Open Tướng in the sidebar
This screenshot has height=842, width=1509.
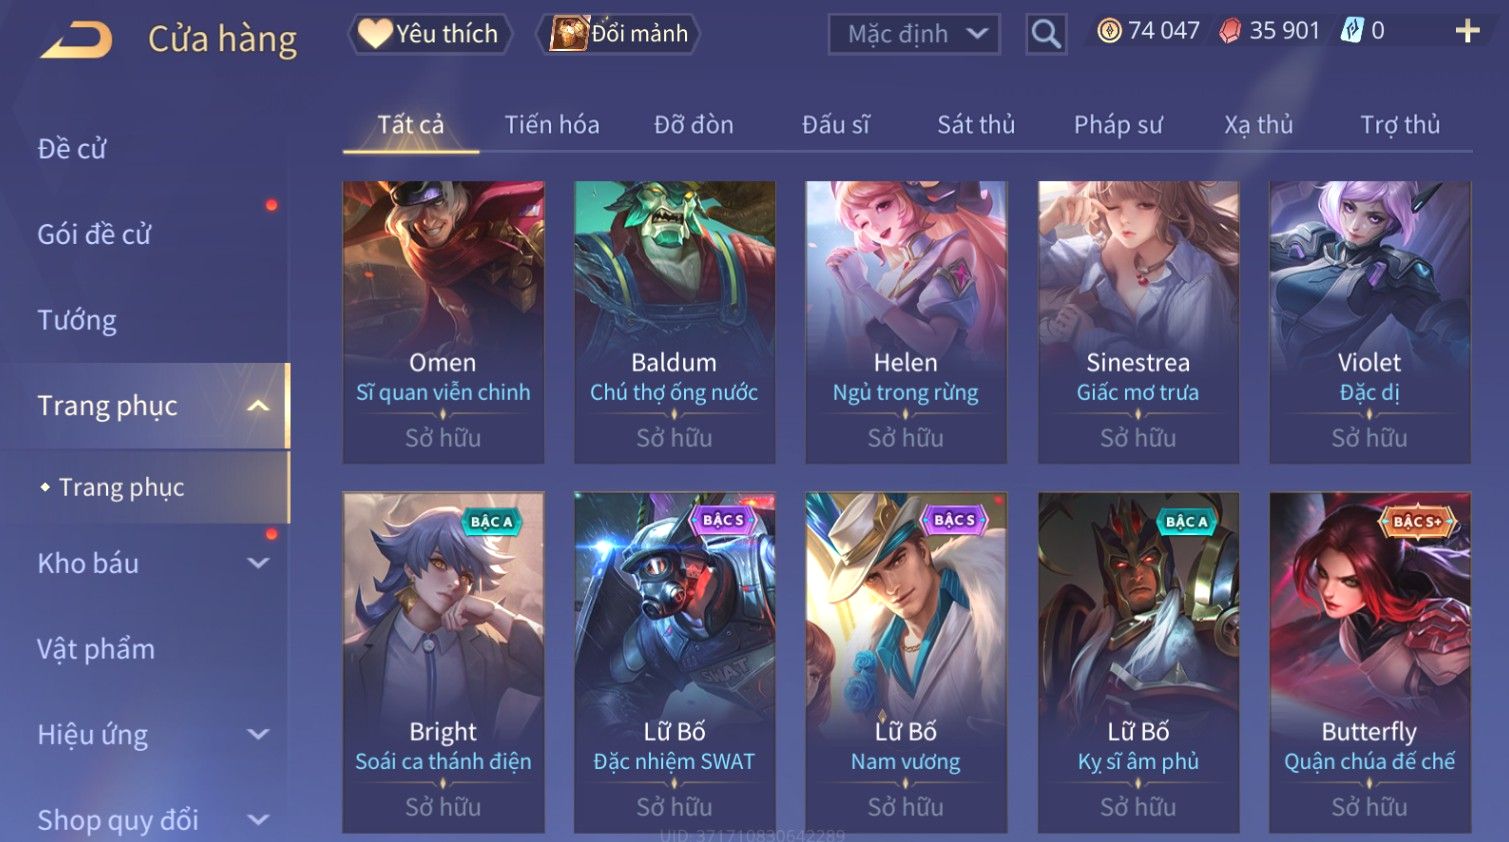pyautogui.click(x=77, y=320)
